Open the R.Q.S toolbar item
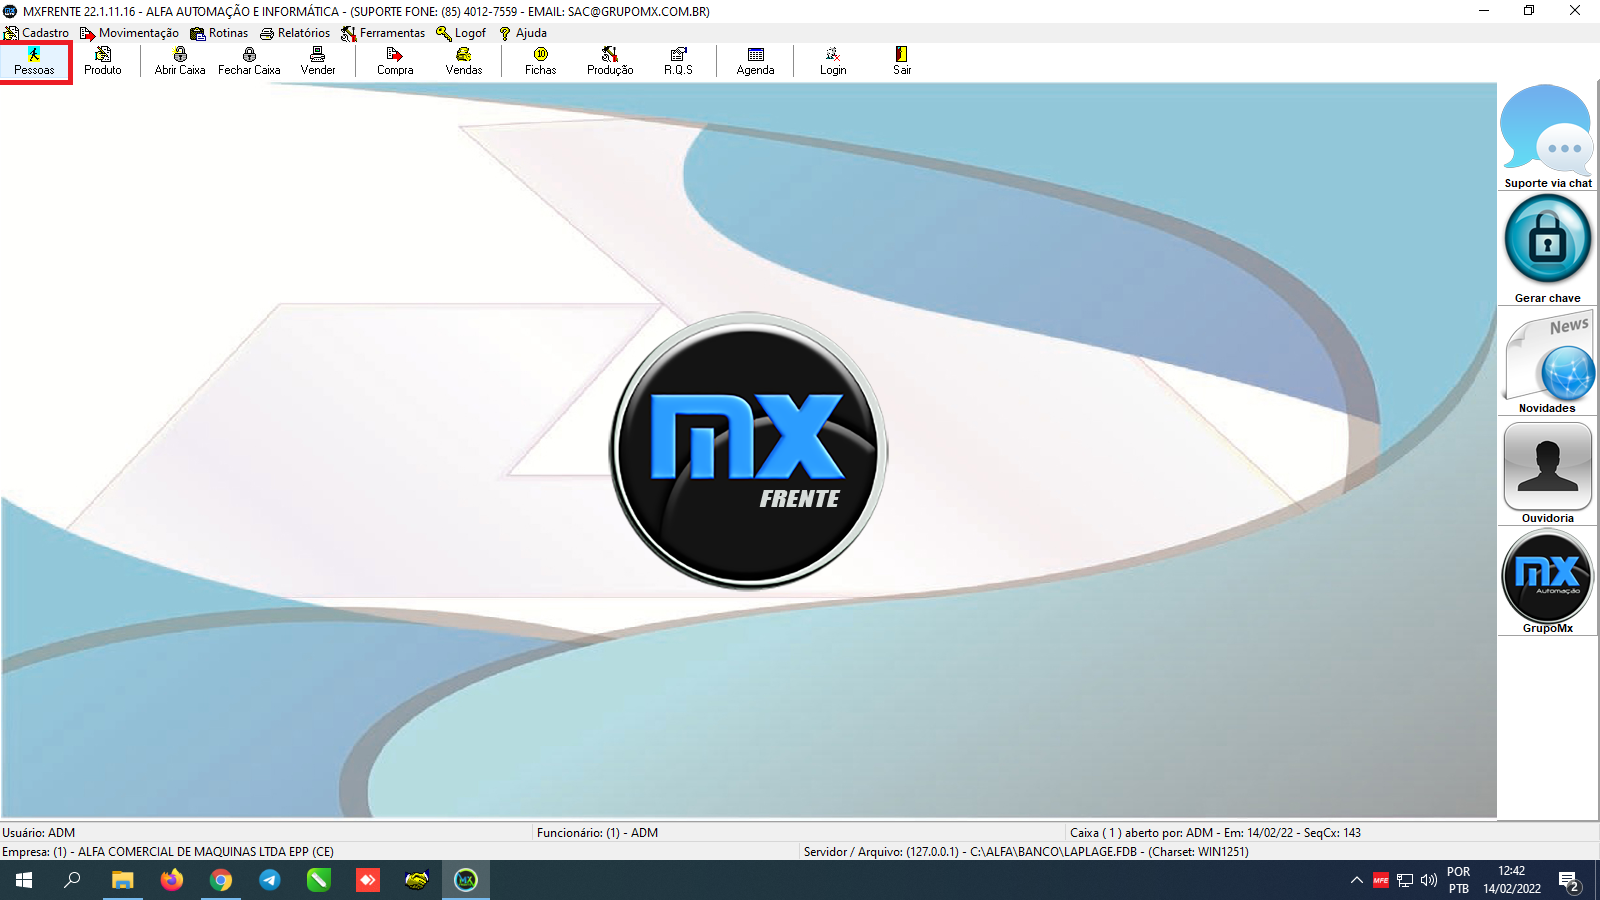1600x900 pixels. 678,61
